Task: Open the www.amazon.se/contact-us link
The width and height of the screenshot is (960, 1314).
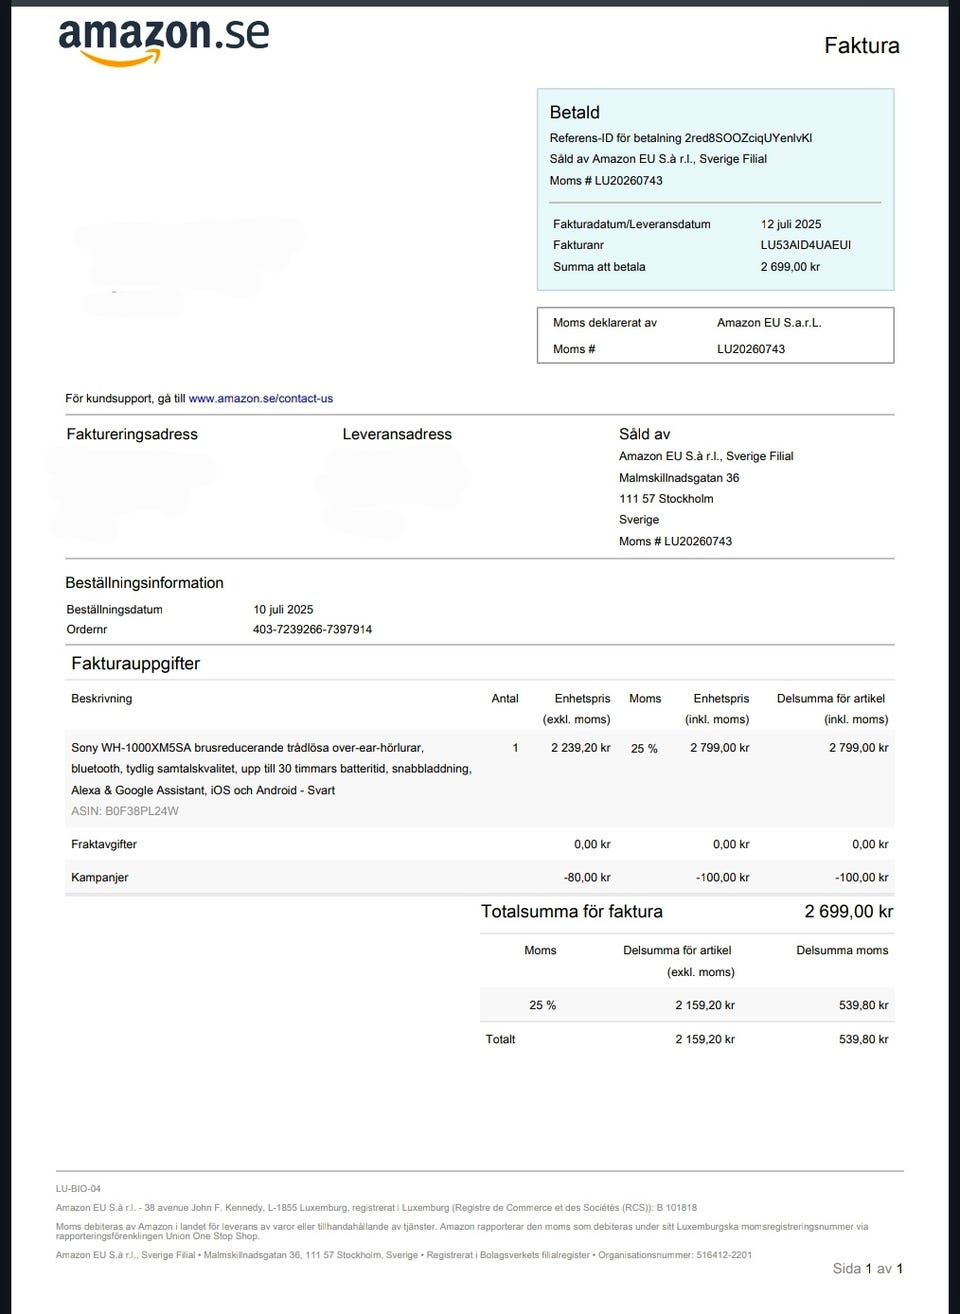Action: click(261, 398)
